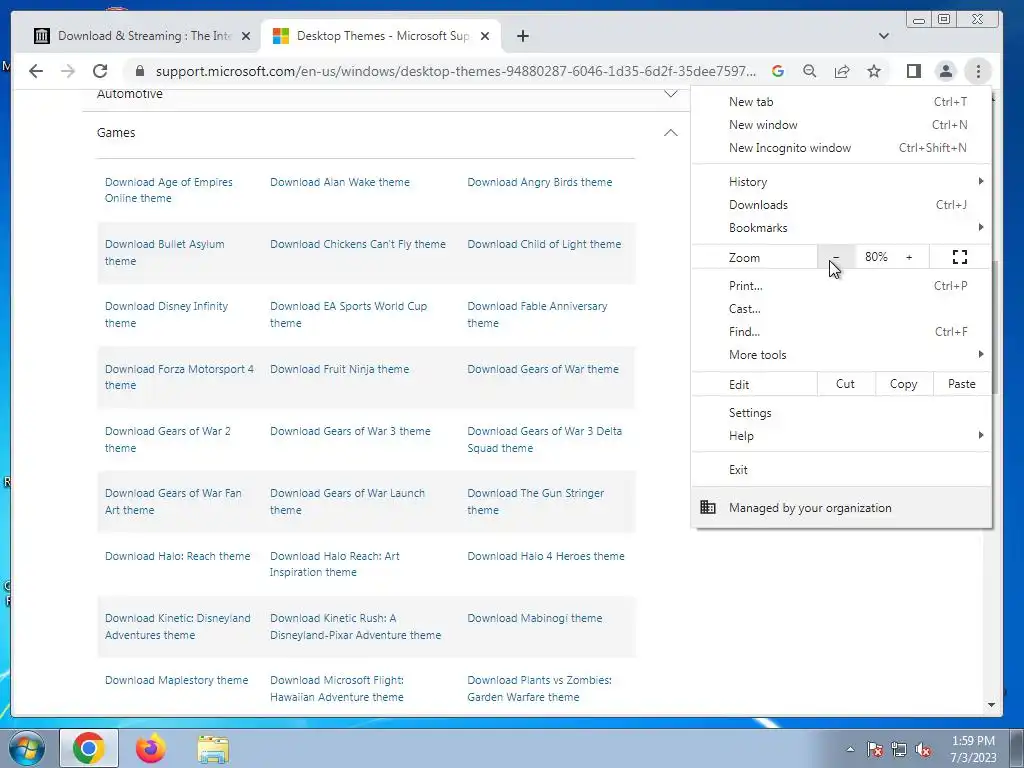Image resolution: width=1024 pixels, height=768 pixels.
Task: Open Download Bullet Asylum theme link
Action: tap(165, 252)
